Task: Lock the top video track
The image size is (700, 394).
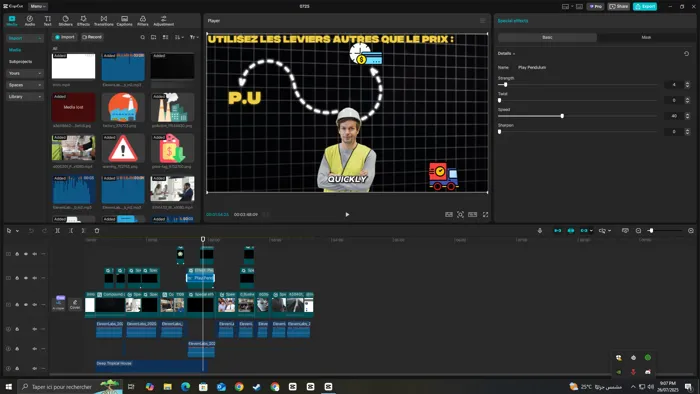Action: (x=17, y=254)
